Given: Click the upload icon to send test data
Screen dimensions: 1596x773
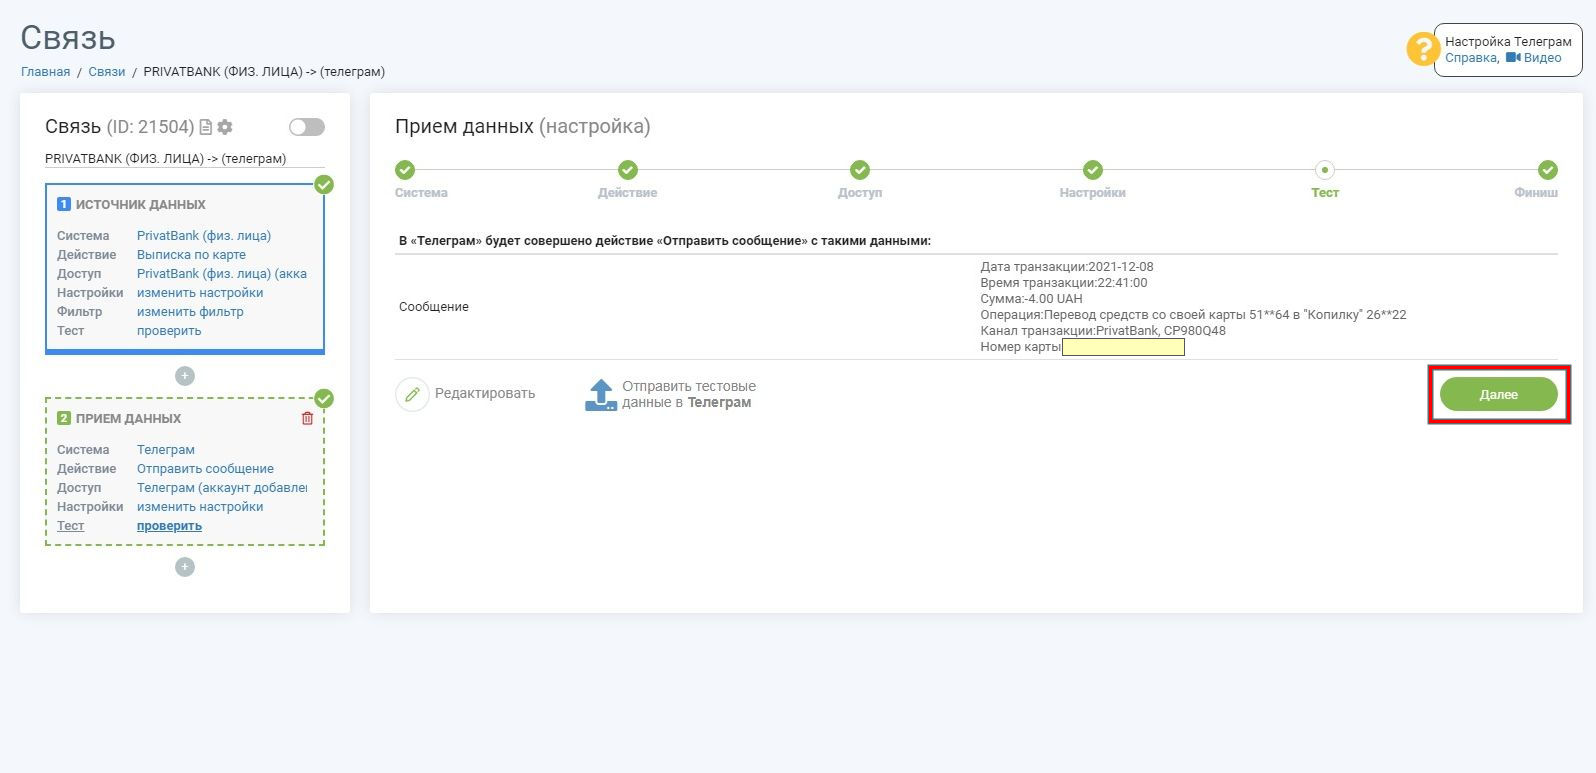Looking at the screenshot, I should pos(601,394).
